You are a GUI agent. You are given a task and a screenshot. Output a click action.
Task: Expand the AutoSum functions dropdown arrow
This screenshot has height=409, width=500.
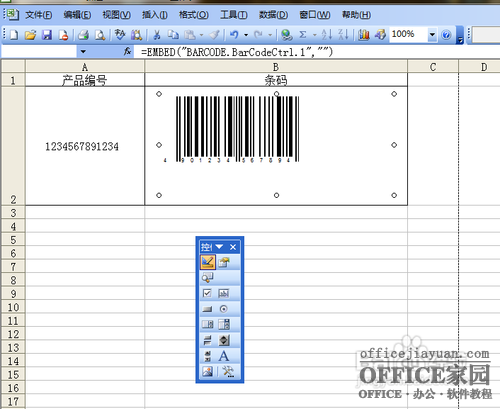tap(314, 35)
